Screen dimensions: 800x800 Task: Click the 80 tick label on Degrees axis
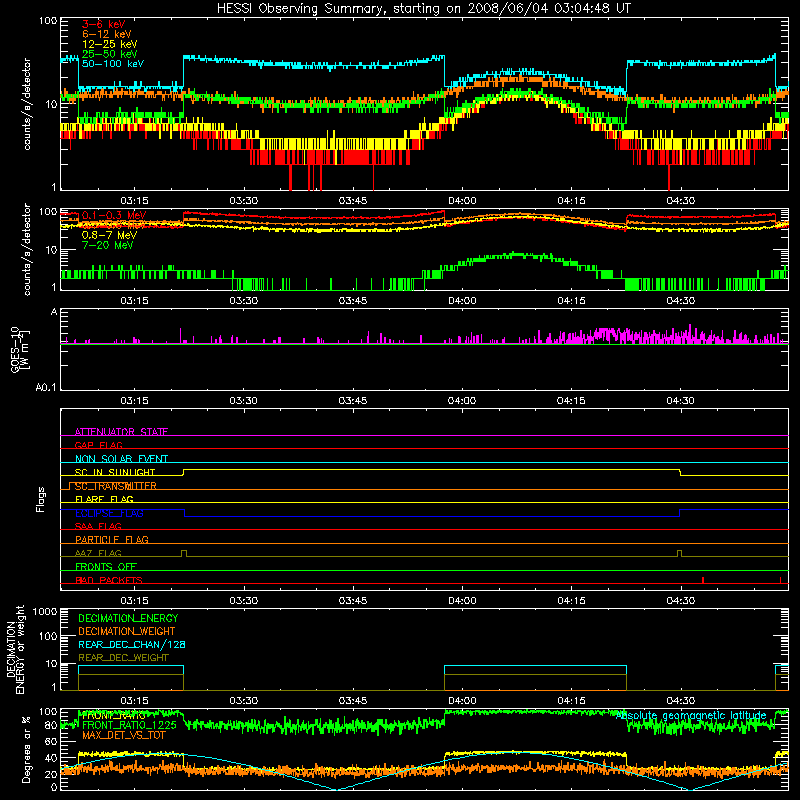(x=51, y=725)
